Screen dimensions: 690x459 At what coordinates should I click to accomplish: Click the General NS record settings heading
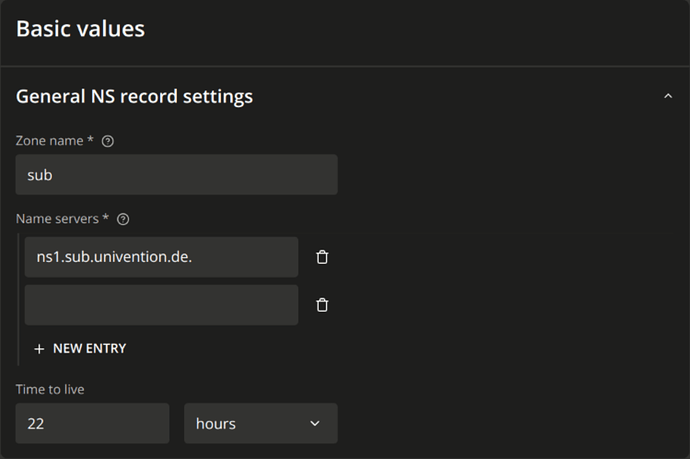pos(134,97)
